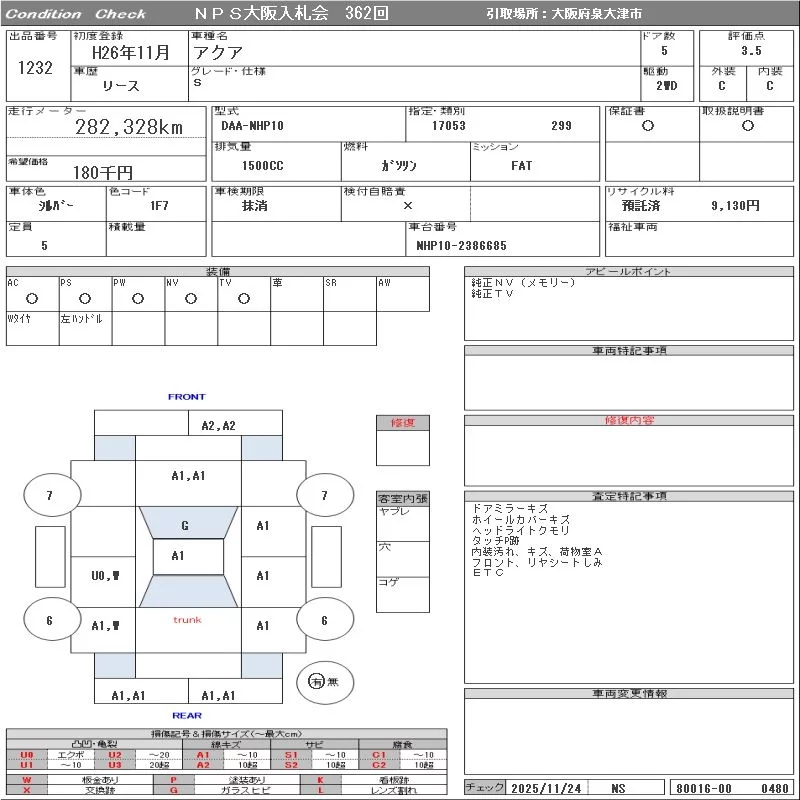
Task: Click the left-side rear tire oval marked 6
Action: 52,620
